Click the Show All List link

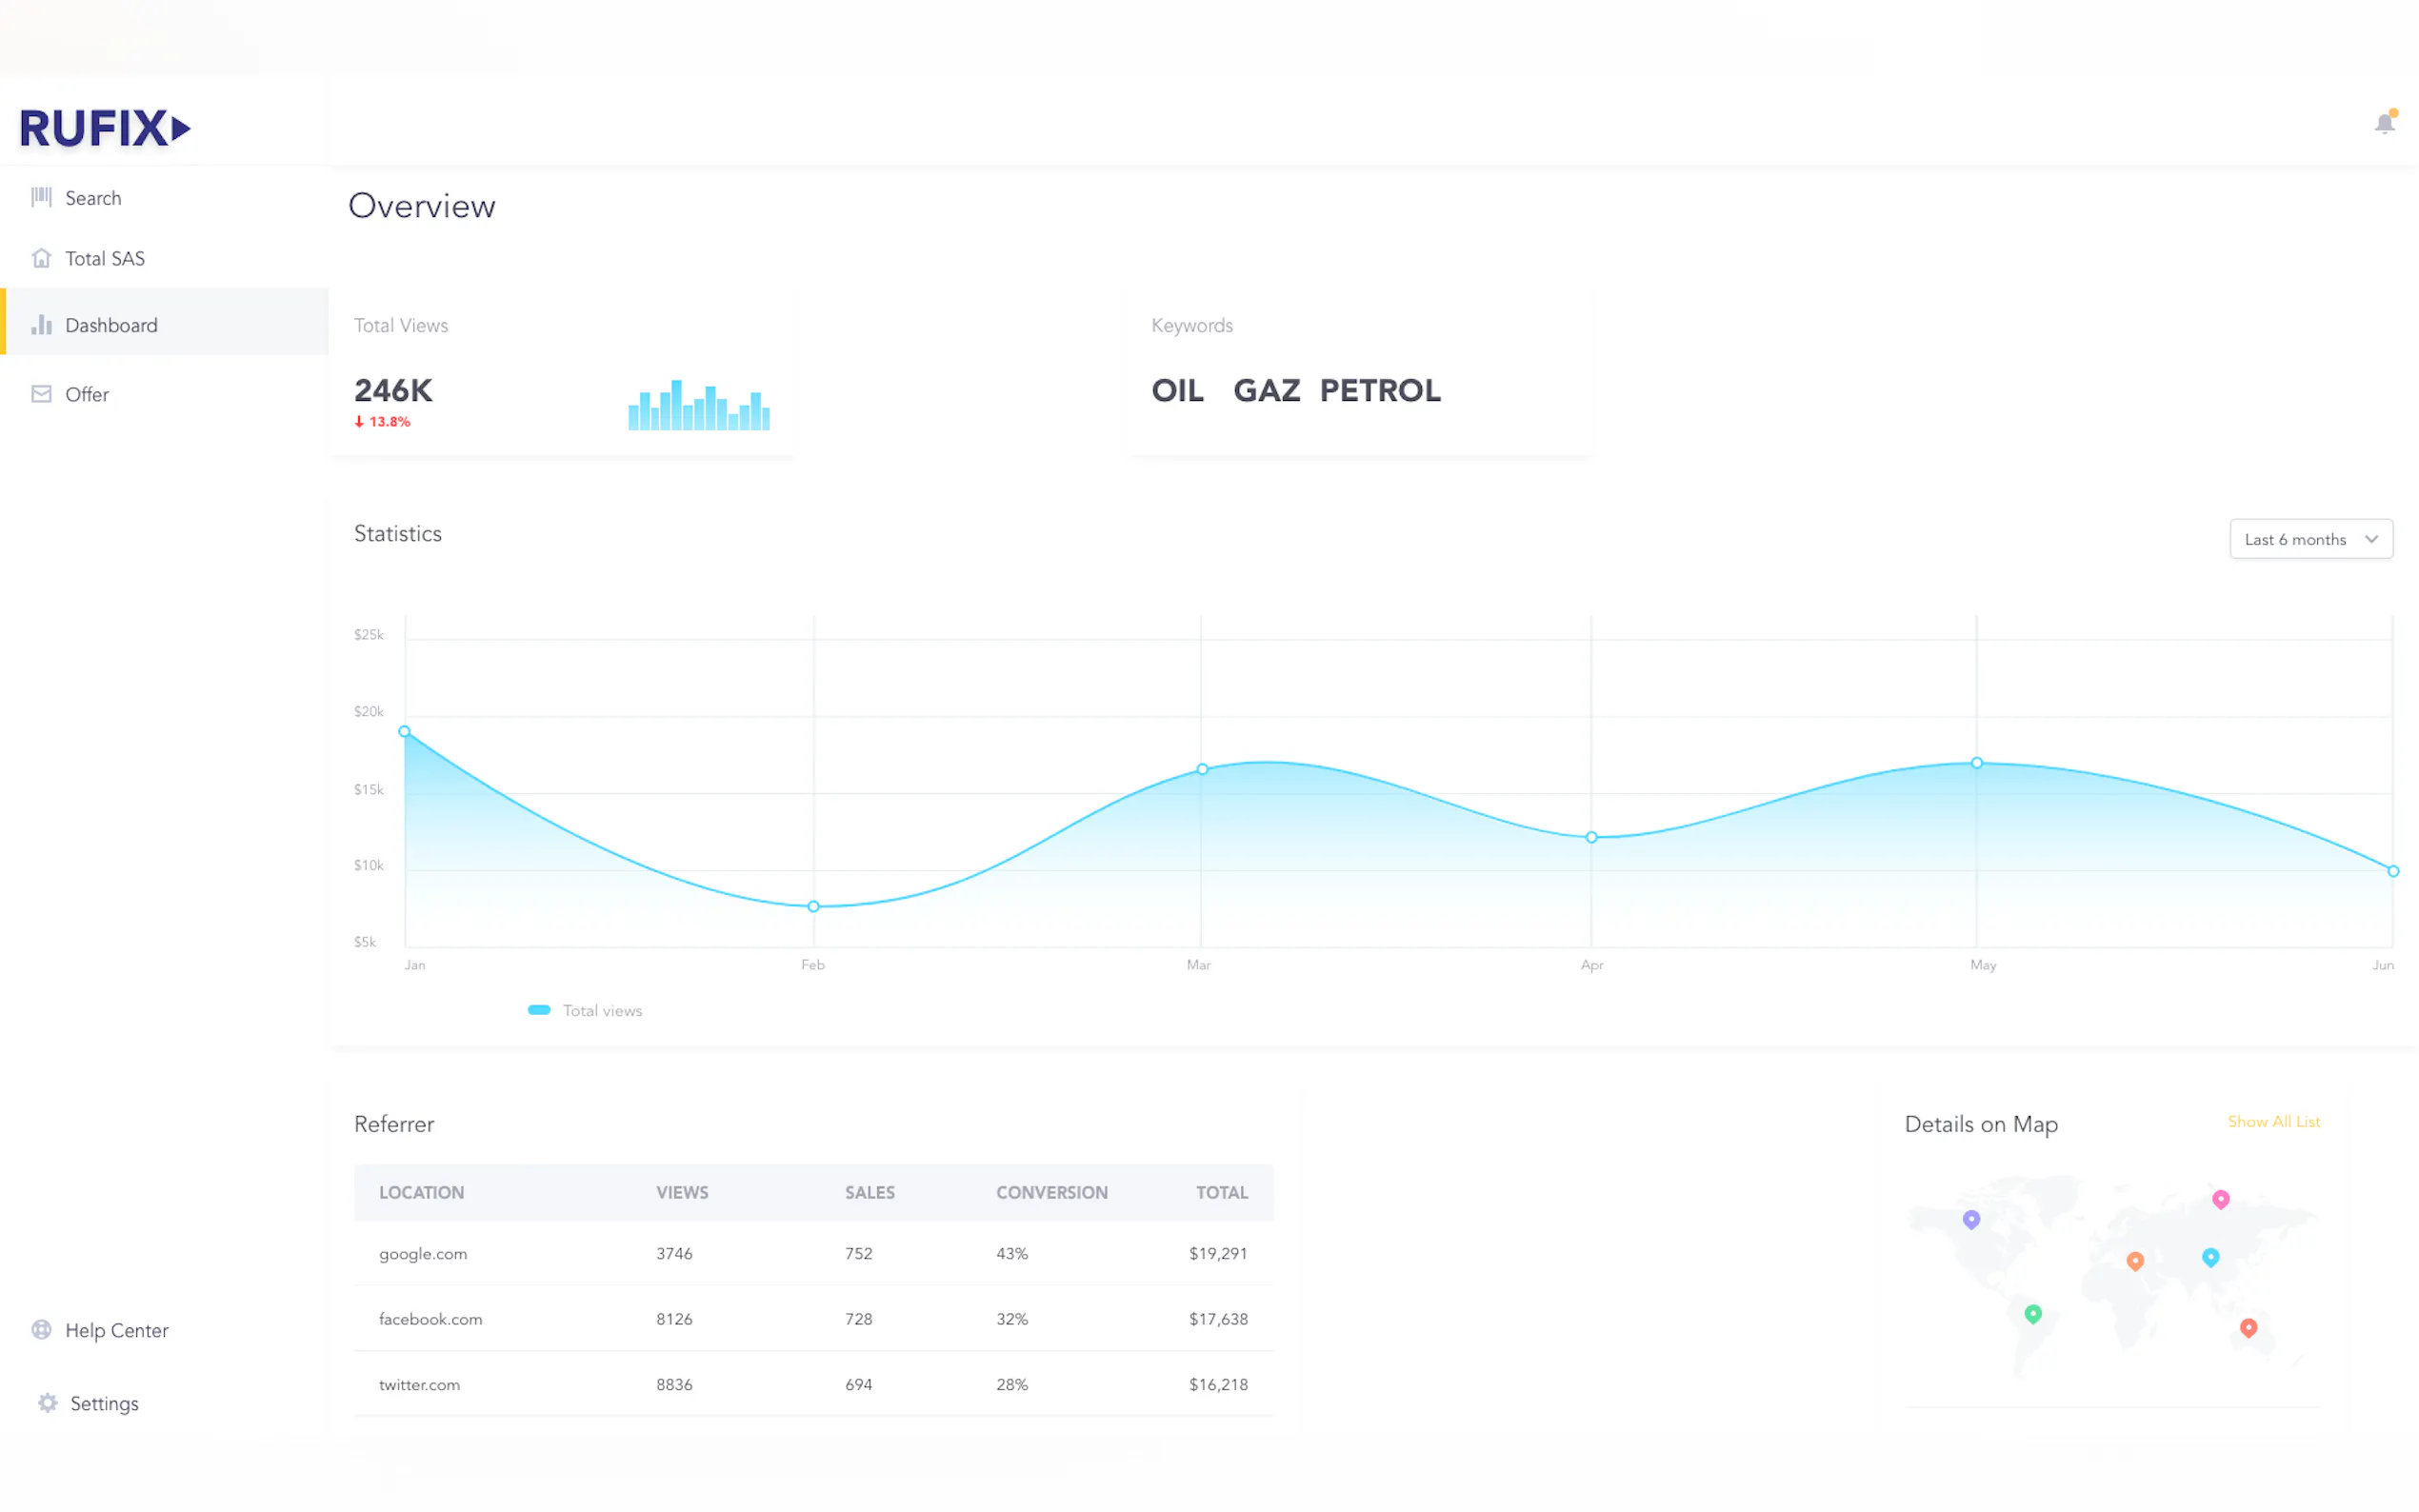2273,1121
